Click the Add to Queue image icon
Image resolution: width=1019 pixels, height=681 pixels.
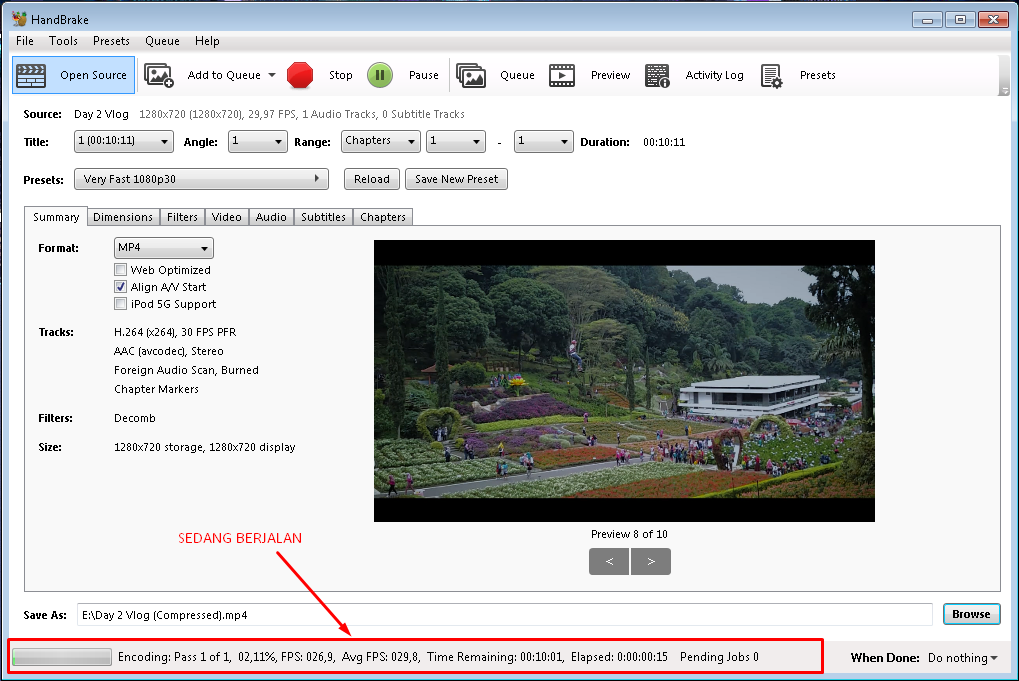pos(159,75)
